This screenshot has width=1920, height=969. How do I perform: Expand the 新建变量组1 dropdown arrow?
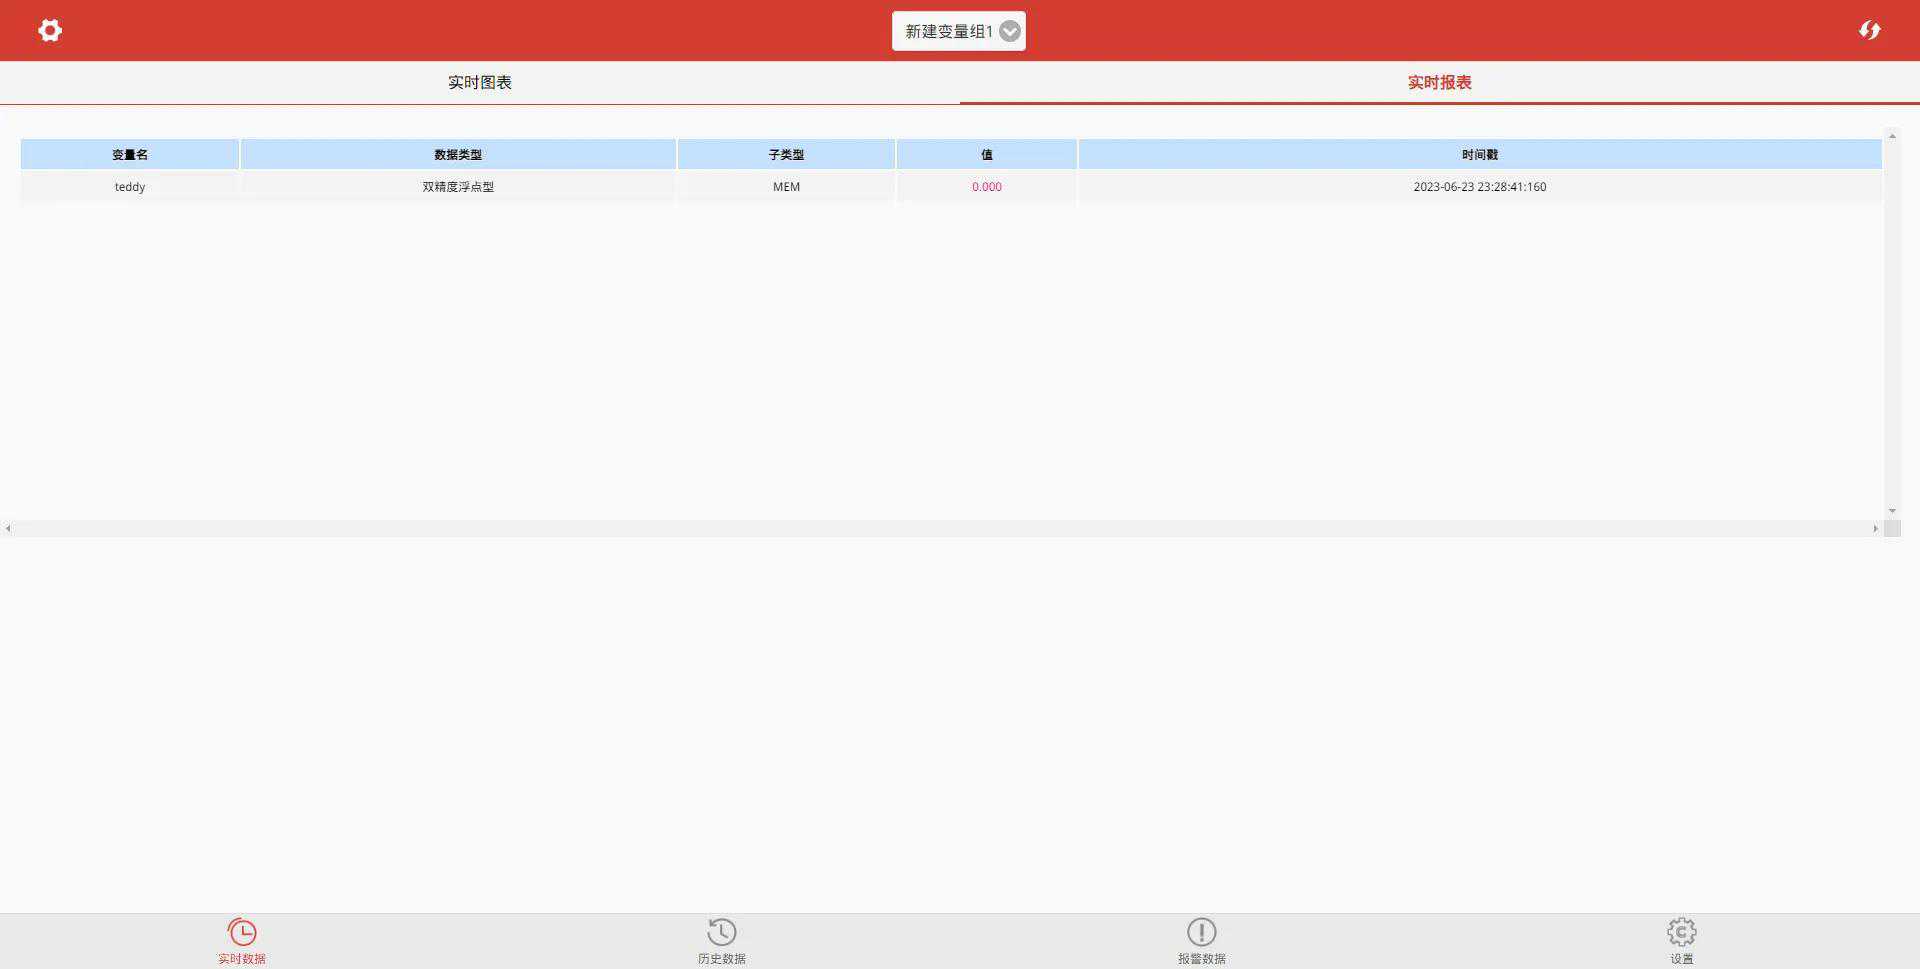[1010, 32]
